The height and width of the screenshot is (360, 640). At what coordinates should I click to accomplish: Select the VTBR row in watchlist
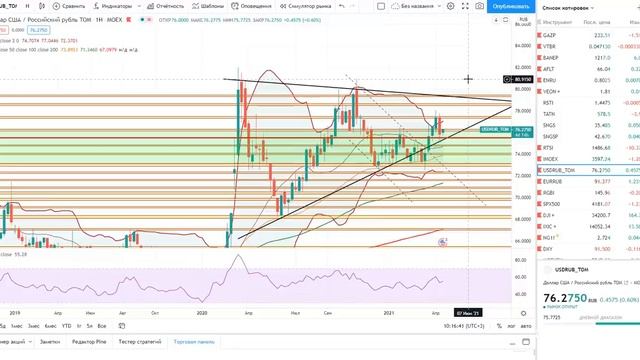coord(589,47)
